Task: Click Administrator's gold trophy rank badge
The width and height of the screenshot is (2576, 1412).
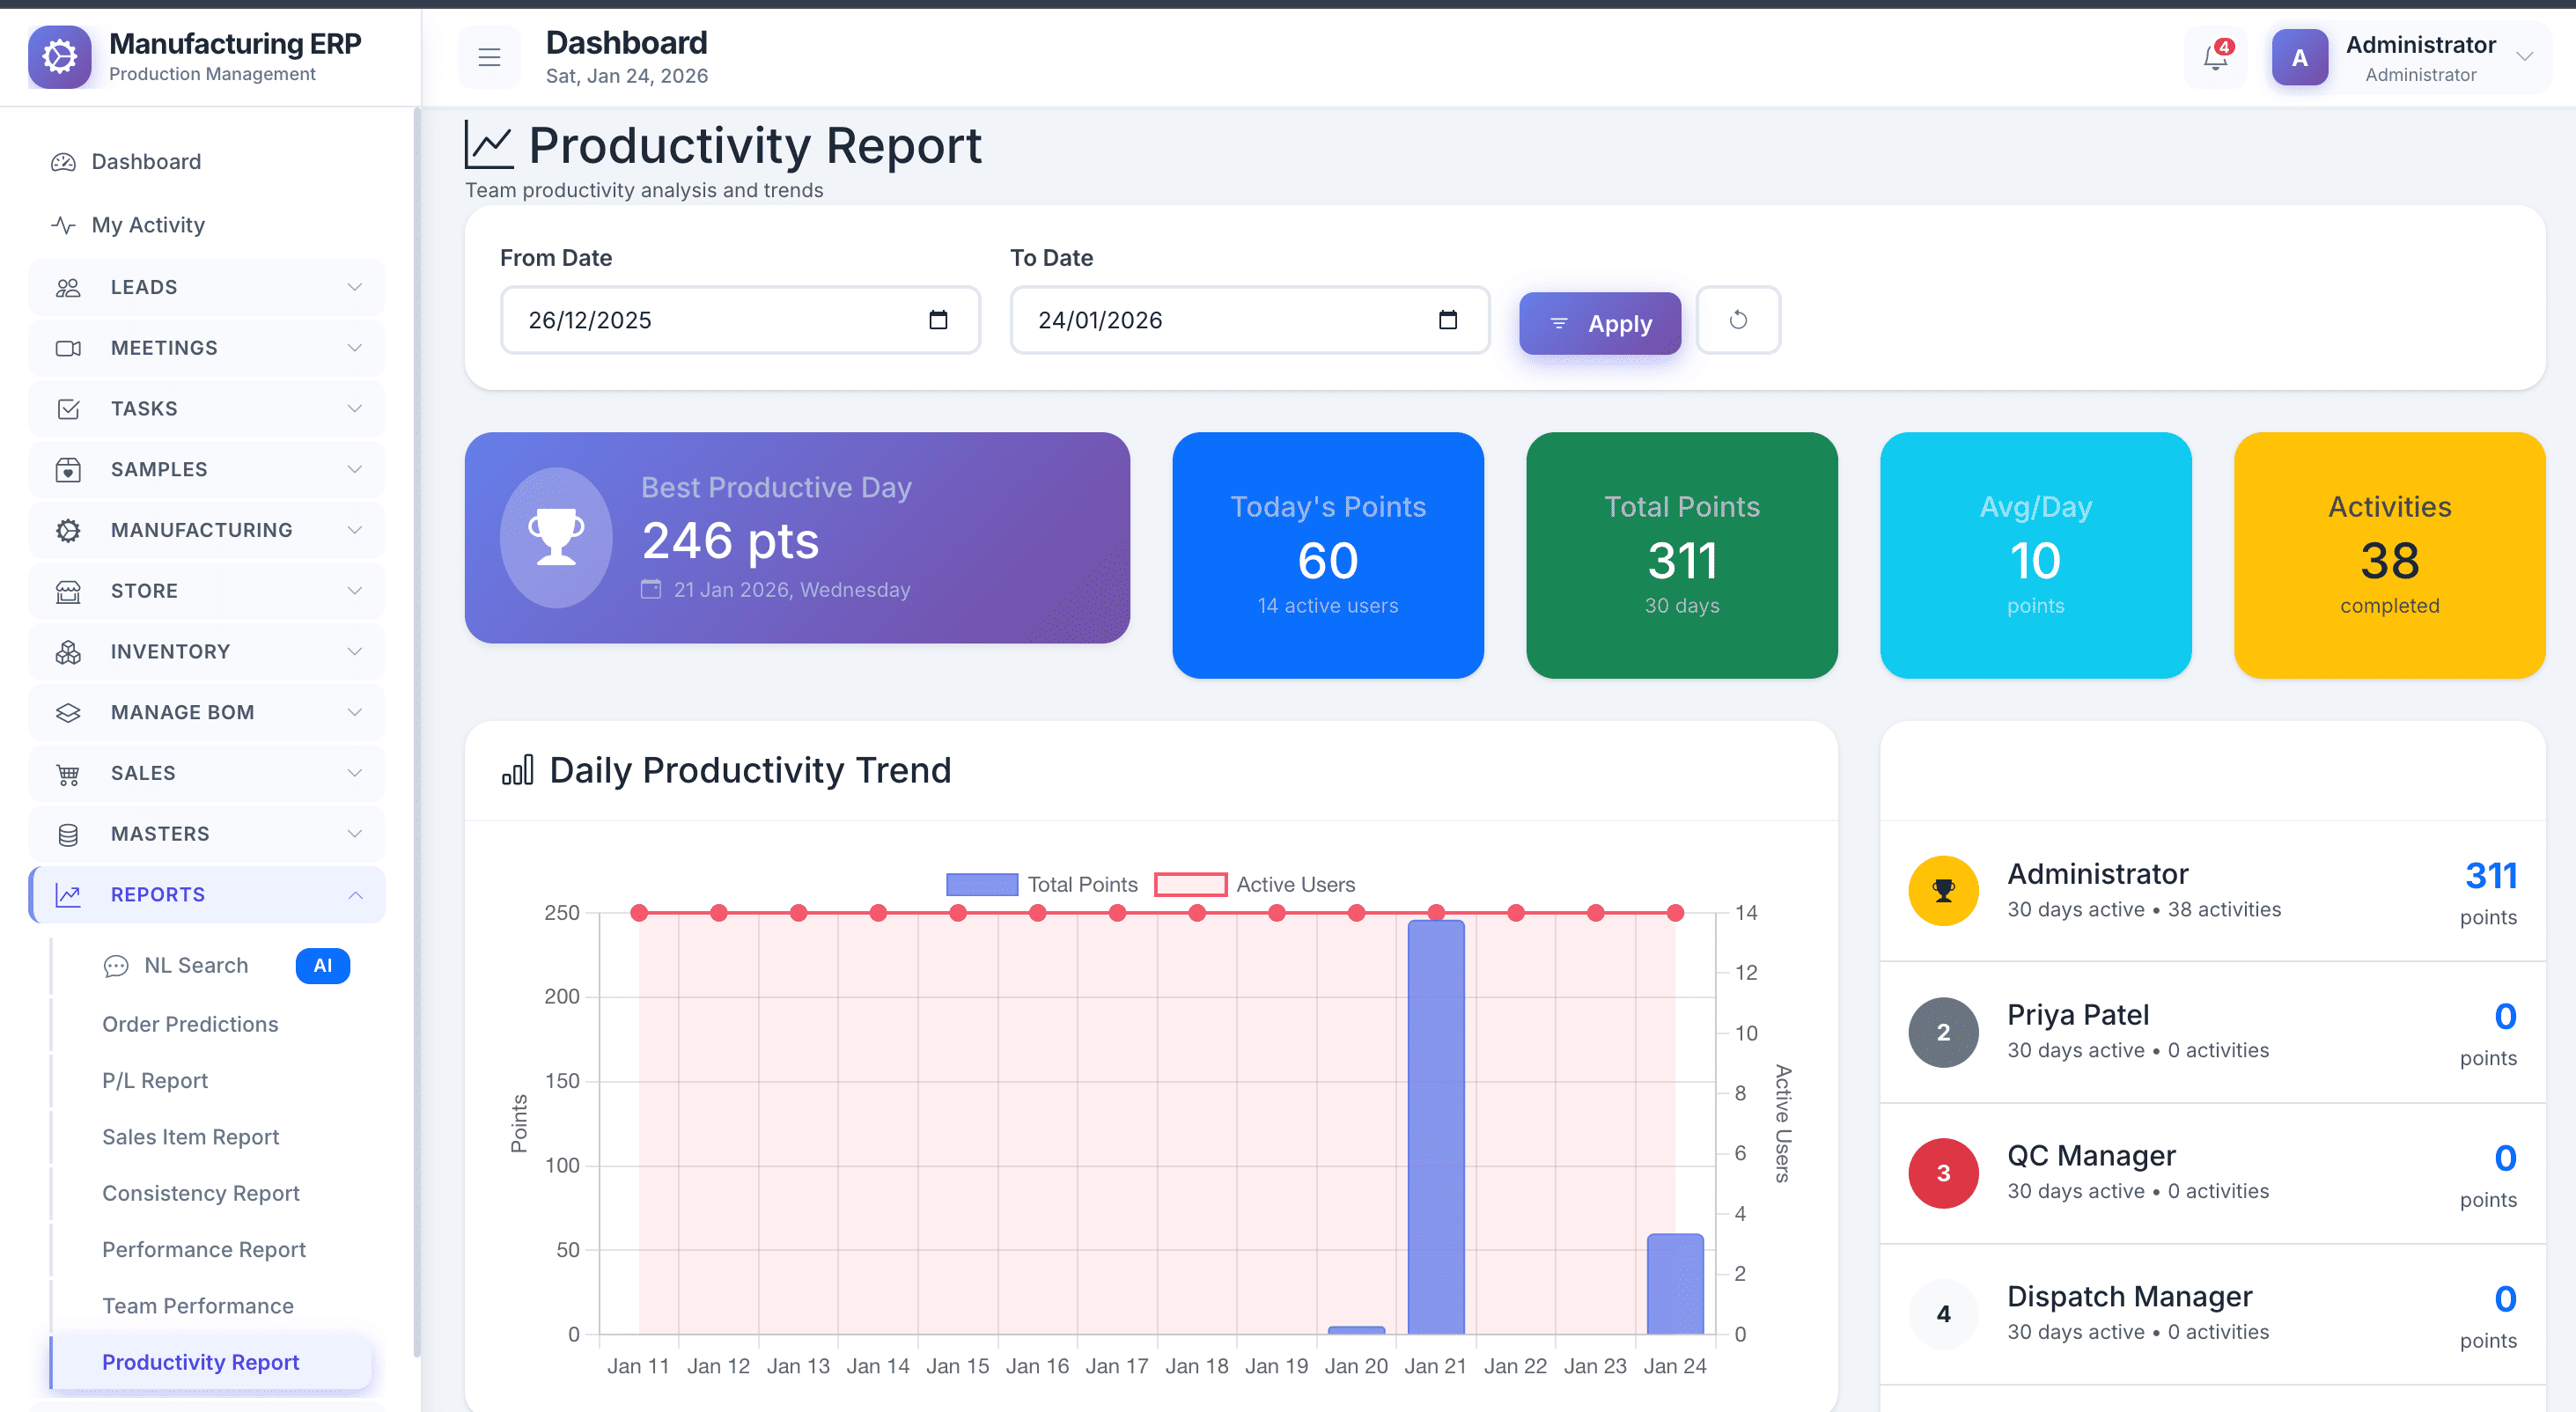Action: [x=1943, y=890]
